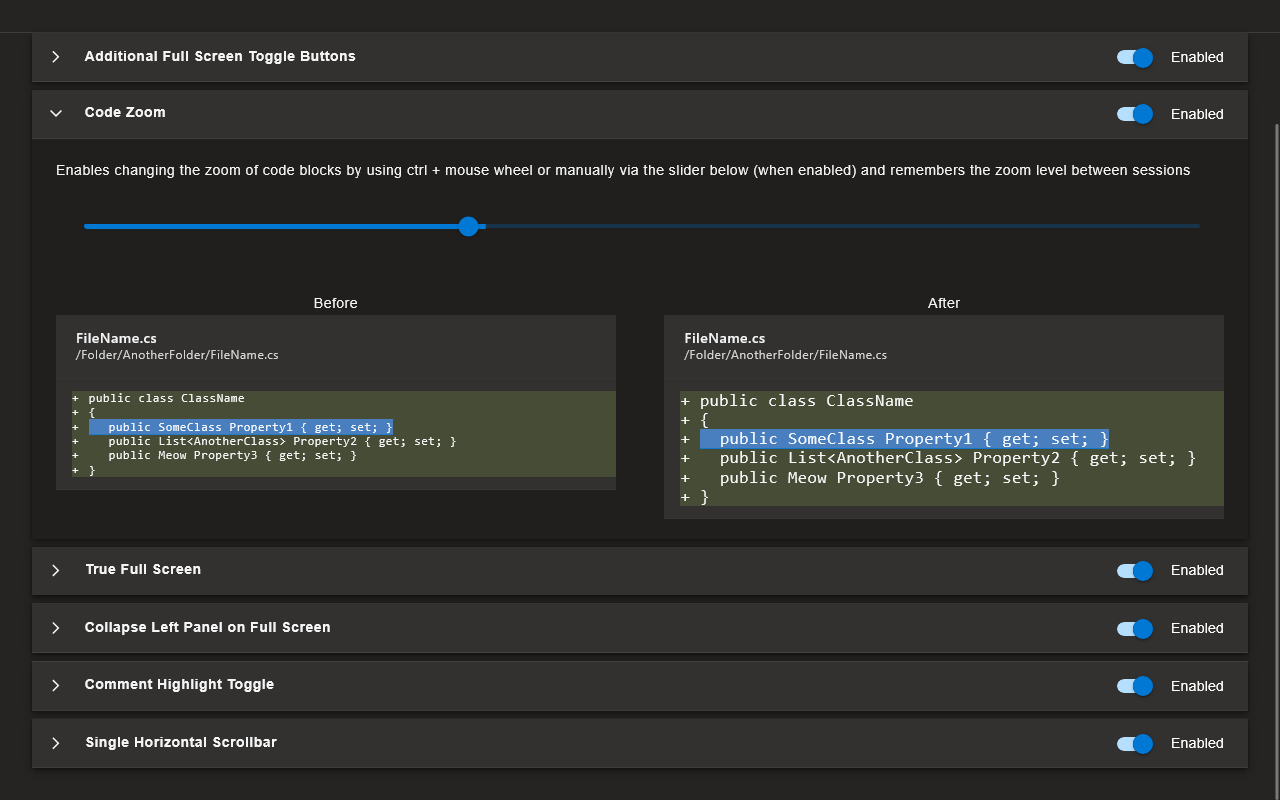Toggle Collapse Left Panel on Full Screen switch
Image resolution: width=1280 pixels, height=800 pixels.
point(1135,628)
